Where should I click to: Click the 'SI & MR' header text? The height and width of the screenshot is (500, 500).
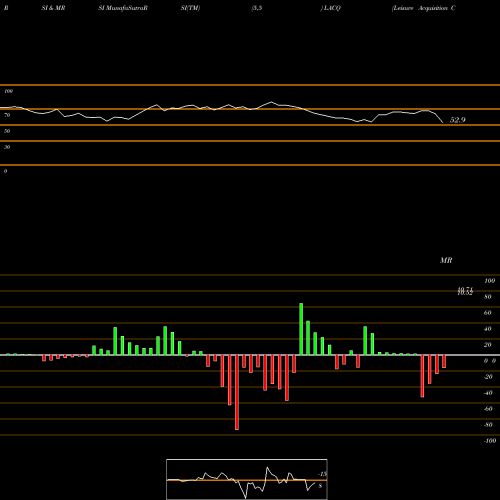[53, 8]
